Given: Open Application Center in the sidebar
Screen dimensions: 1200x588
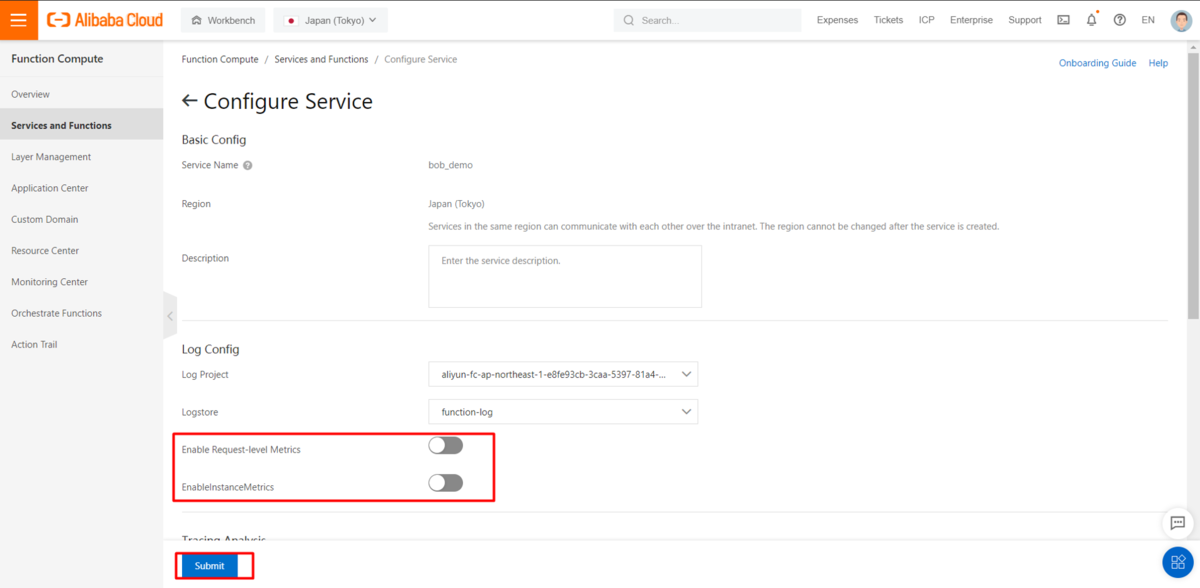Looking at the screenshot, I should click(81, 188).
